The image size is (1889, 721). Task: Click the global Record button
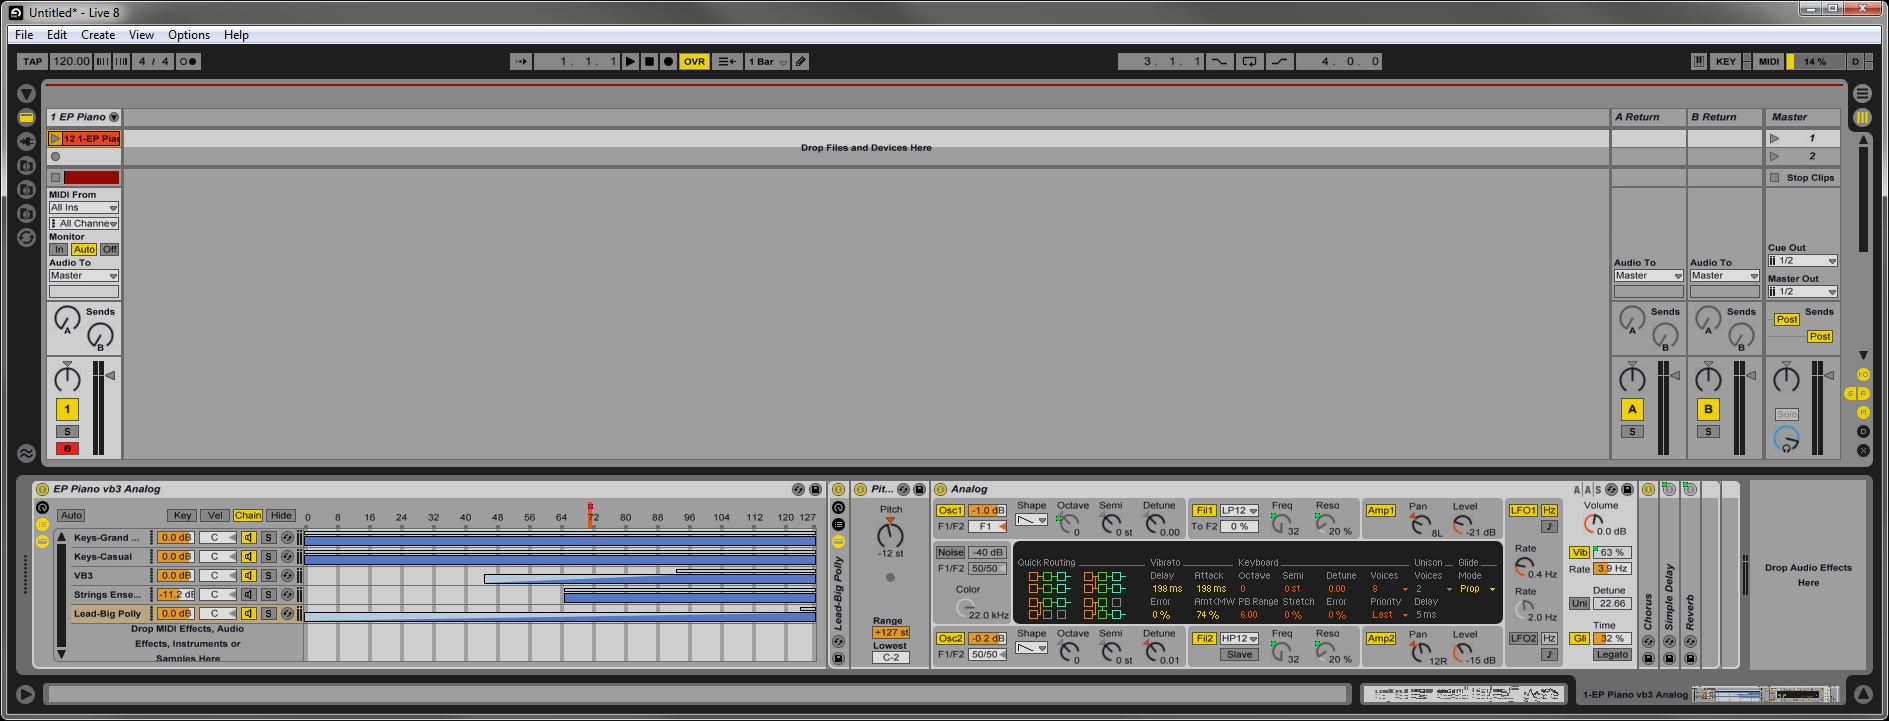(668, 61)
